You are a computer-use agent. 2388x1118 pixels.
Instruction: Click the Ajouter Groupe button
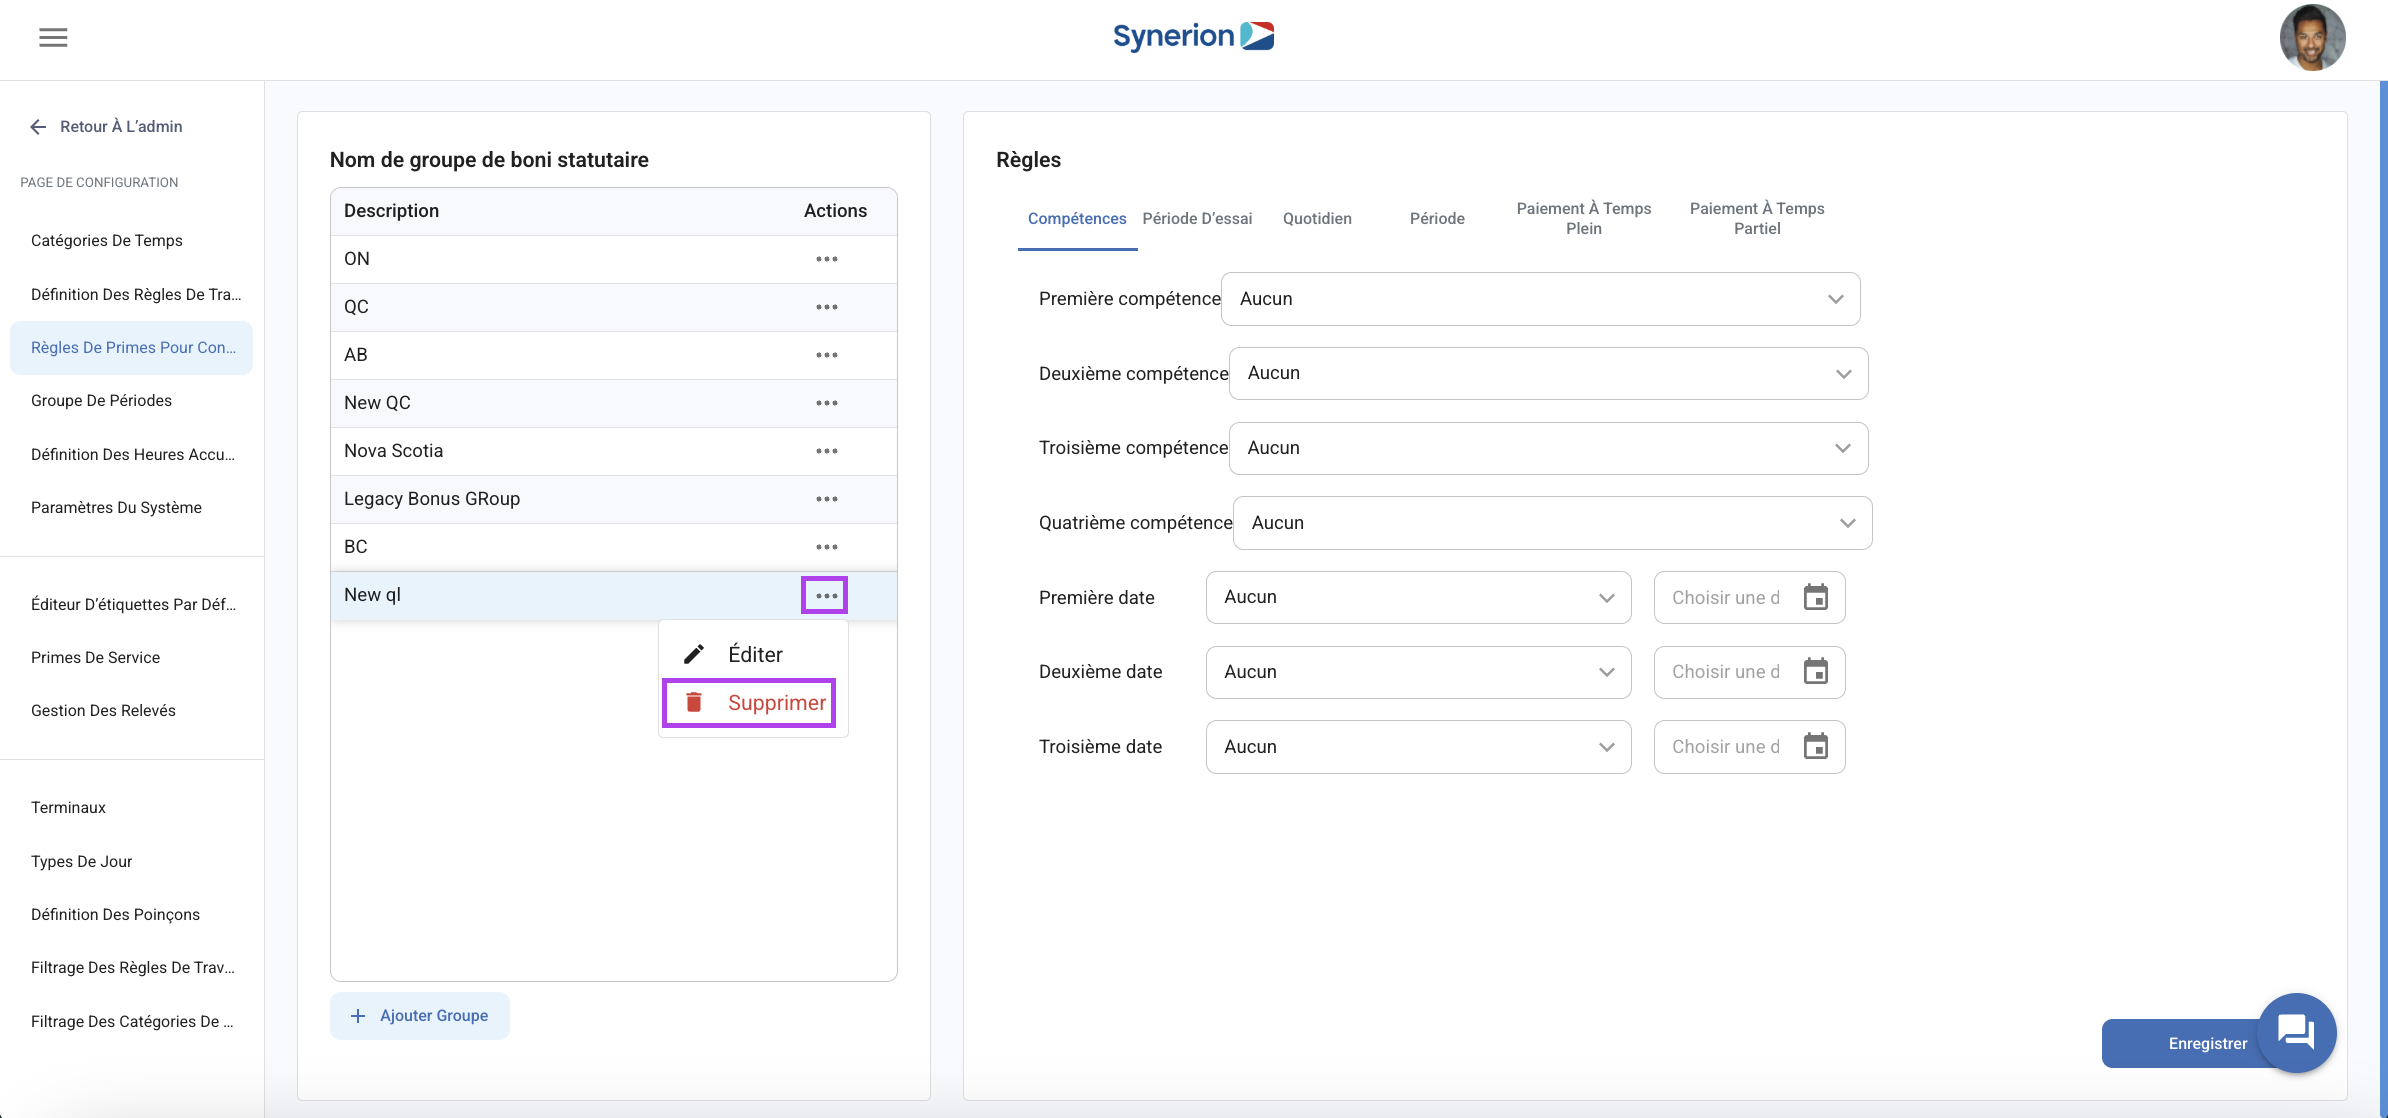click(x=420, y=1016)
